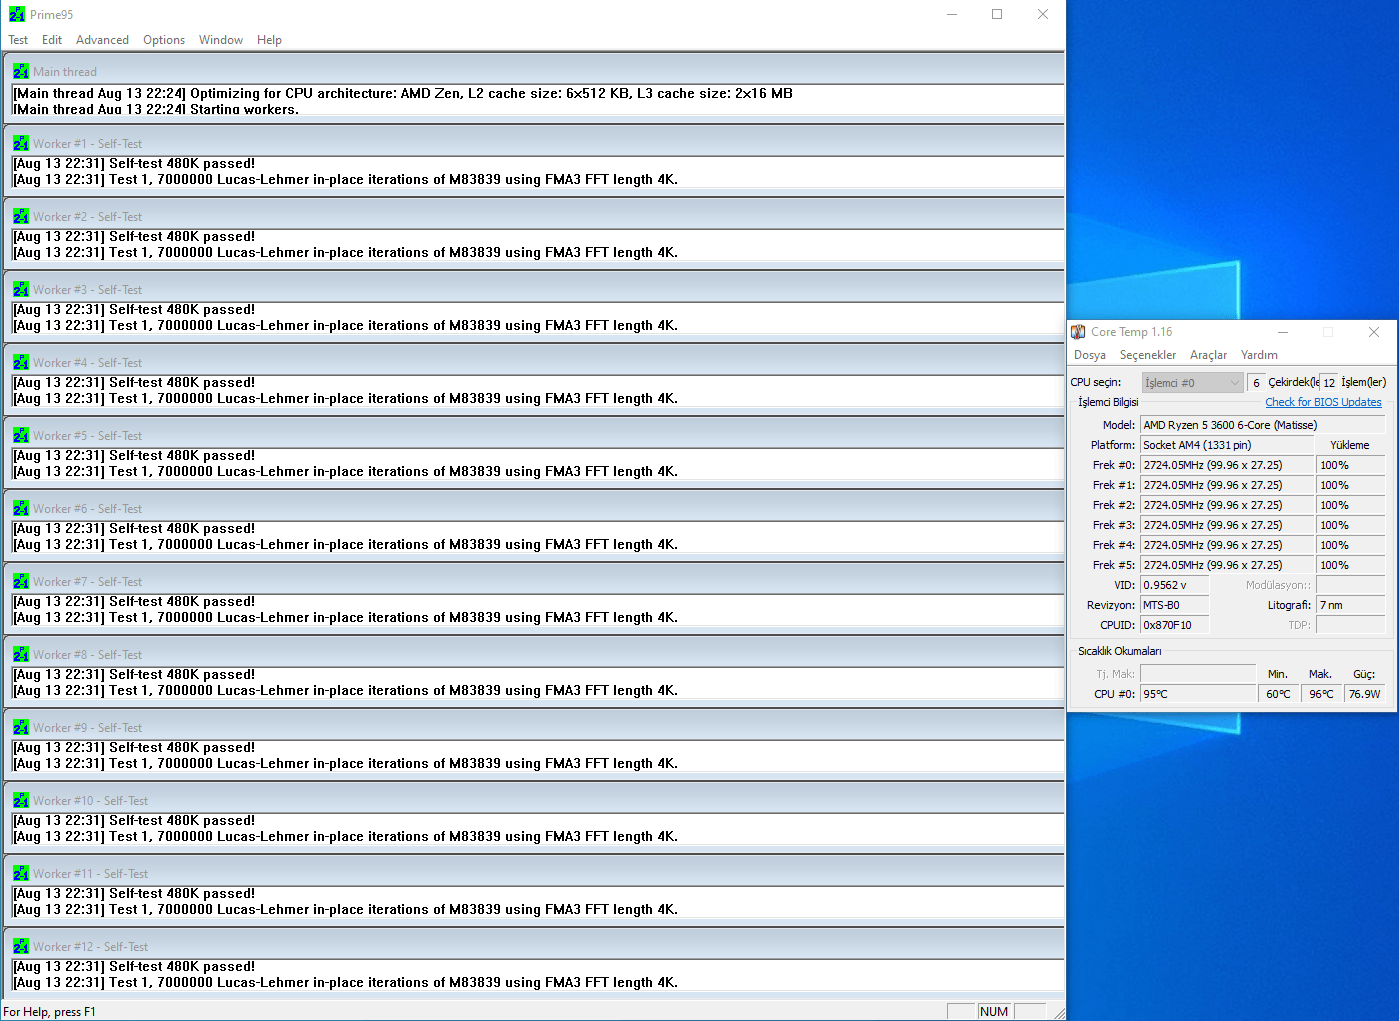Click the Frek #0 frequency value
This screenshot has height=1021, width=1399.
(x=1226, y=465)
